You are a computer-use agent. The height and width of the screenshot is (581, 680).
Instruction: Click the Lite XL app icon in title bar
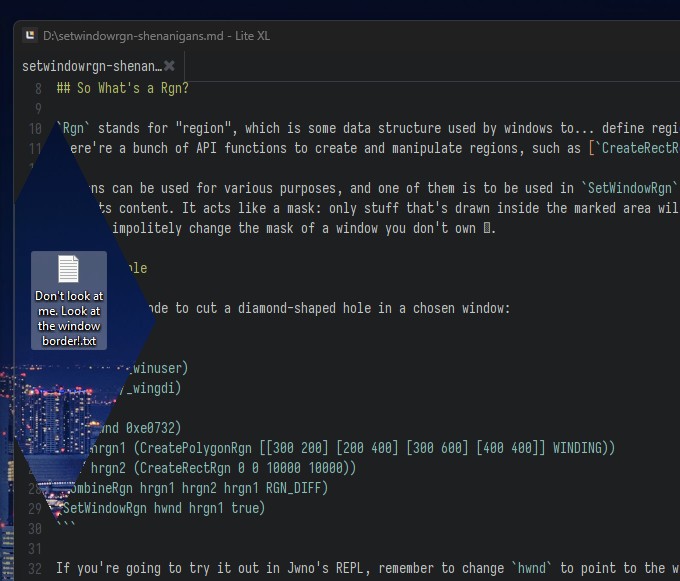[x=30, y=35]
